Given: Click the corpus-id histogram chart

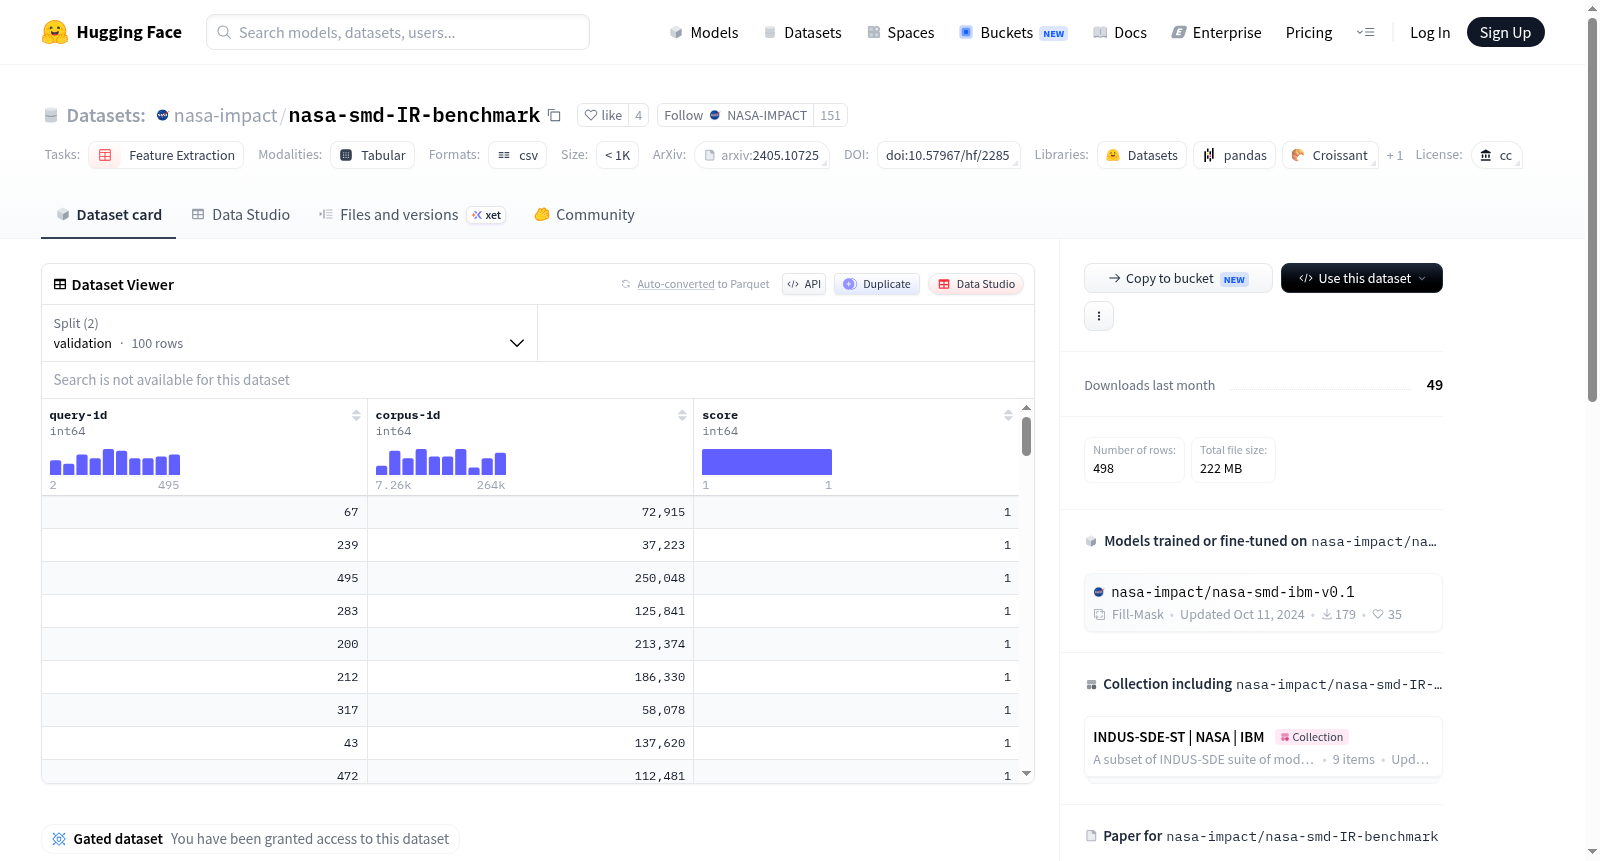Looking at the screenshot, I should pyautogui.click(x=441, y=462).
